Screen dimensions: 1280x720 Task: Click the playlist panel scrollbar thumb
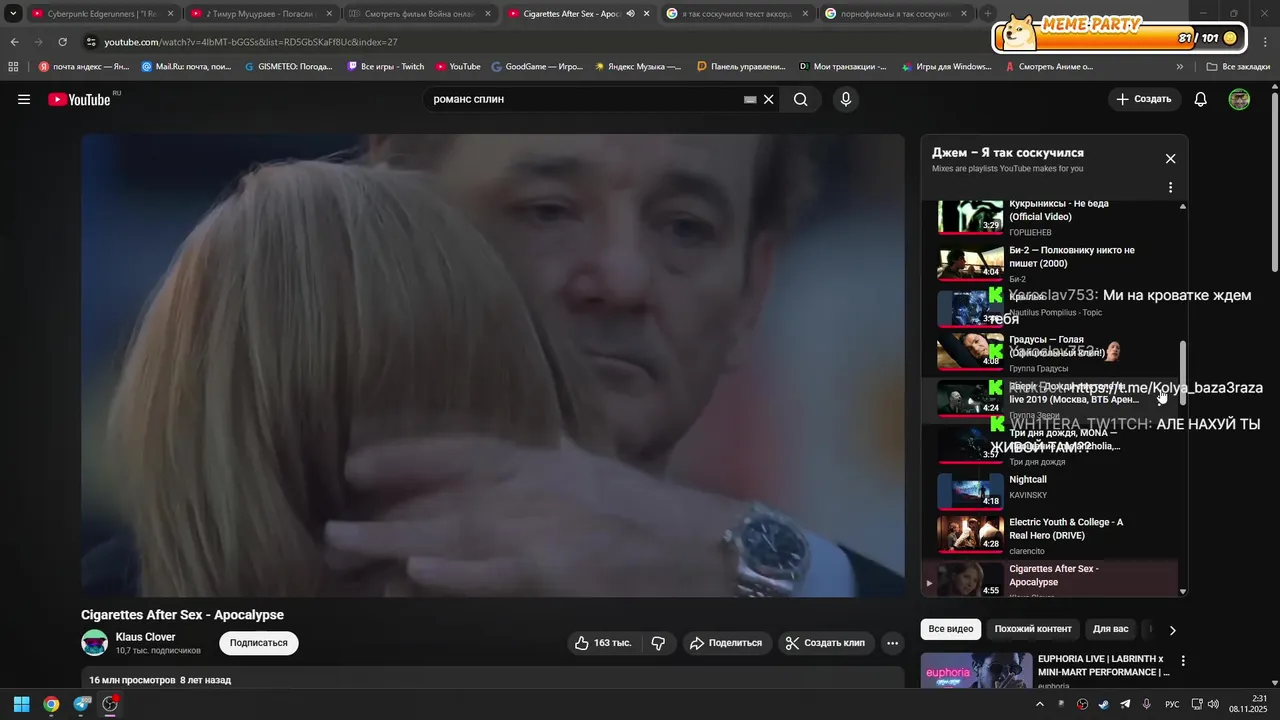(1183, 372)
